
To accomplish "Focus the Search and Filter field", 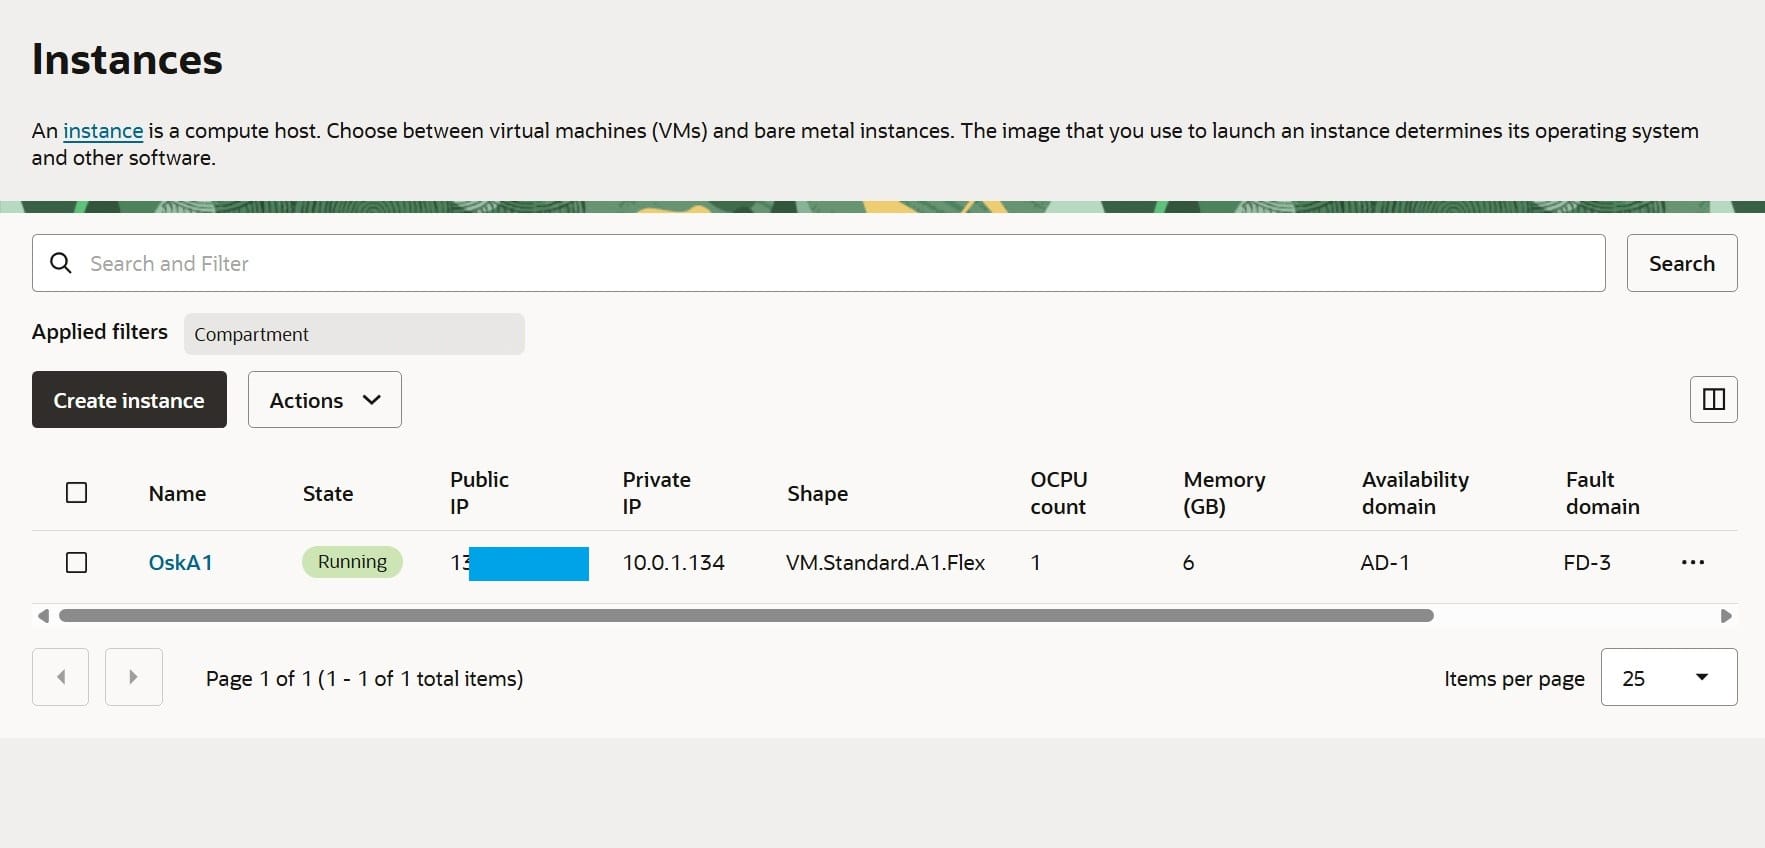I will tap(840, 263).
